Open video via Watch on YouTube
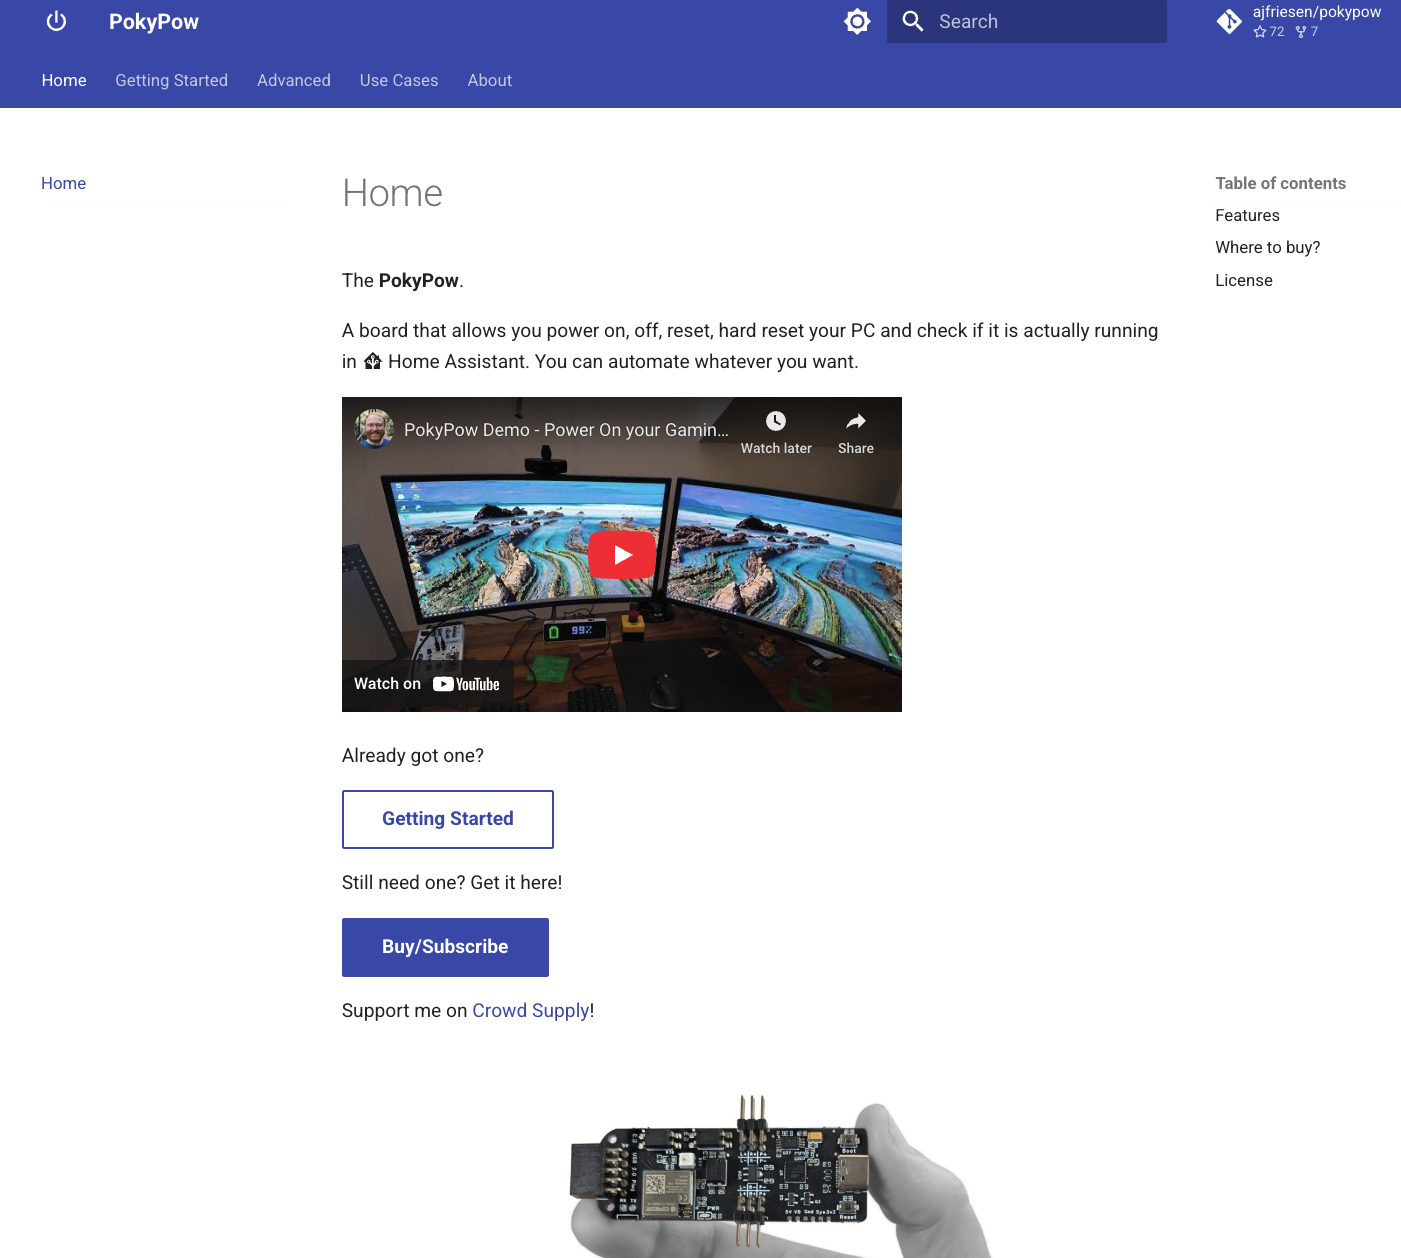Image resolution: width=1401 pixels, height=1258 pixels. point(427,684)
